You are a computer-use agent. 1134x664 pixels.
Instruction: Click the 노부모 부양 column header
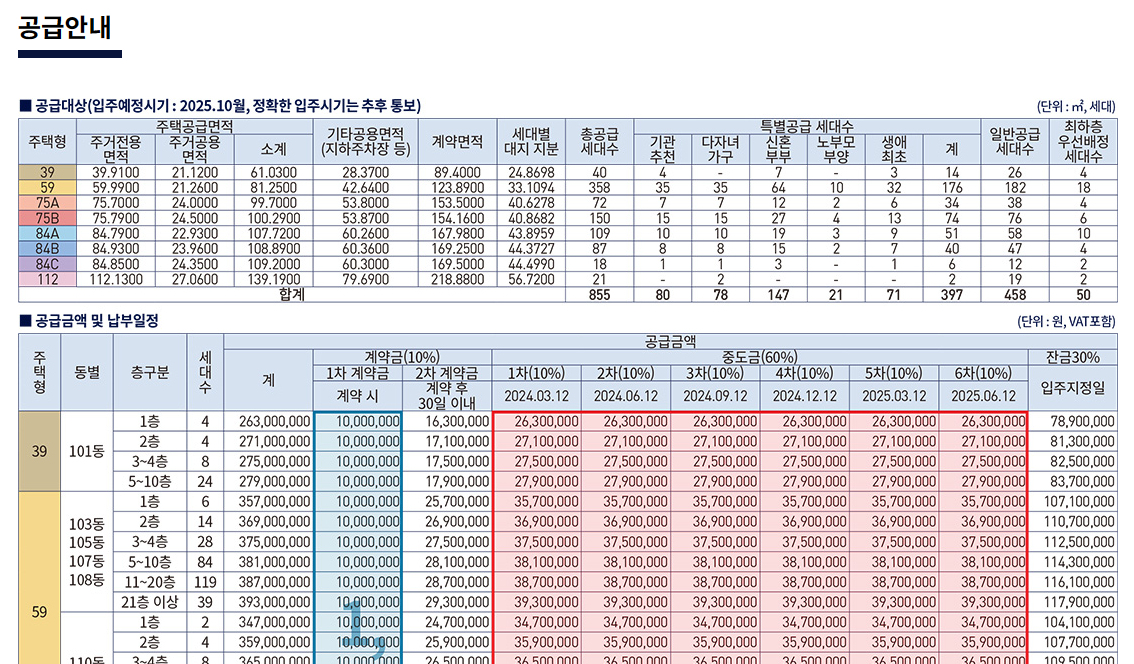click(x=836, y=149)
